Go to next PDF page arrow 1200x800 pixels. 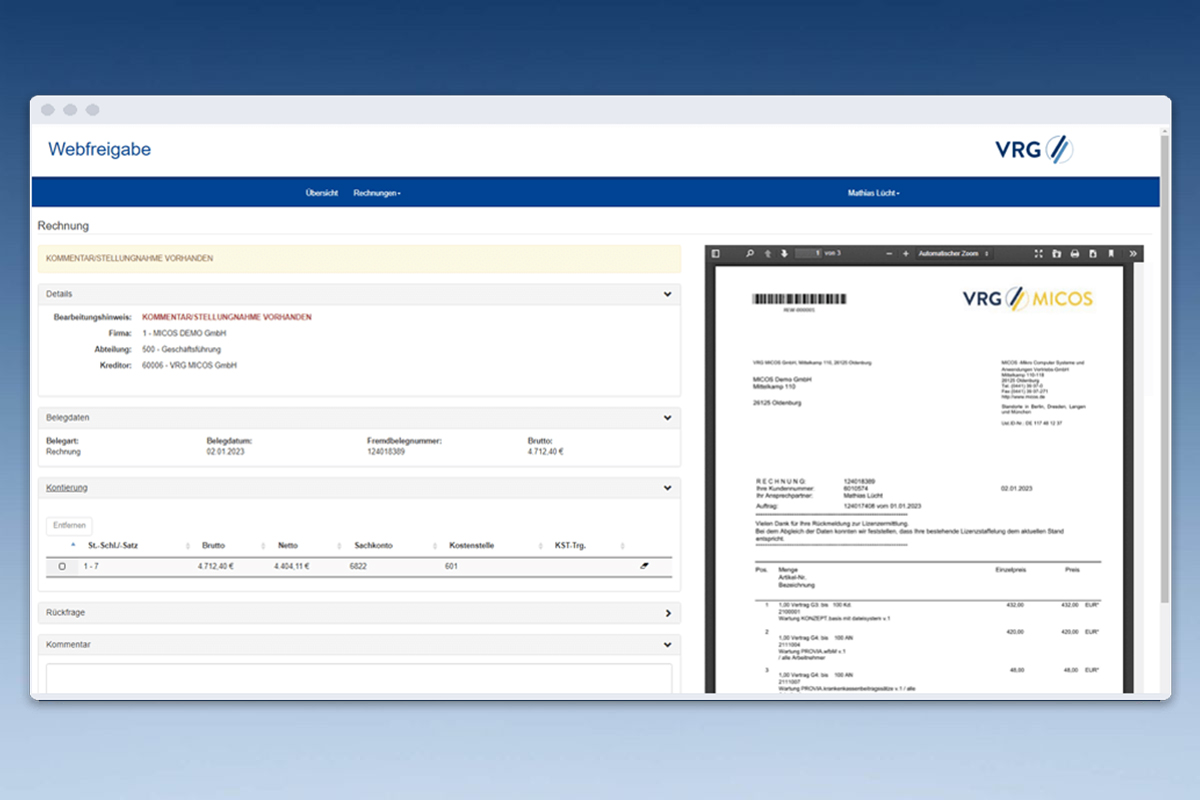(x=785, y=254)
